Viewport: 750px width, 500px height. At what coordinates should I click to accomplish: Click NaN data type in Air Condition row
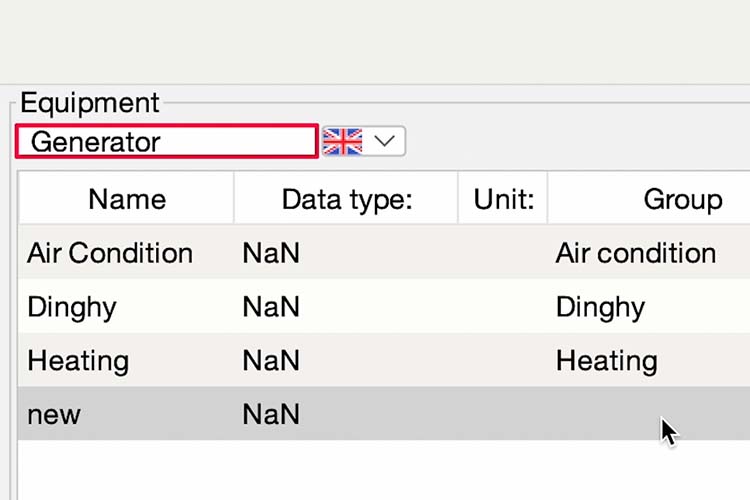271,253
